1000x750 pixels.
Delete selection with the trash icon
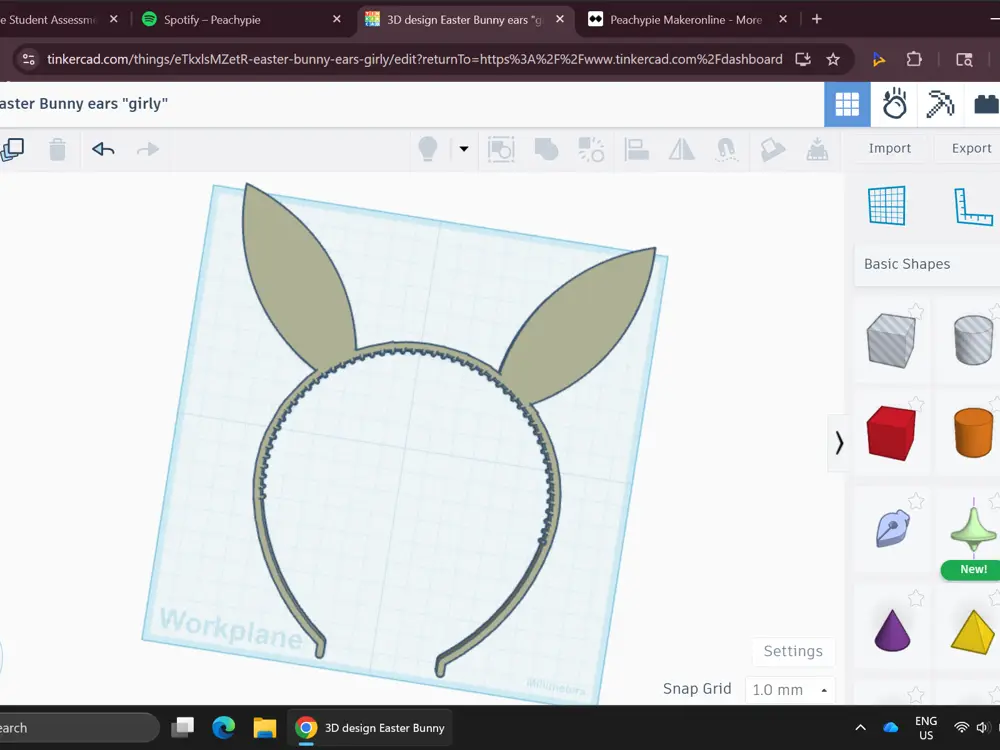tap(57, 150)
